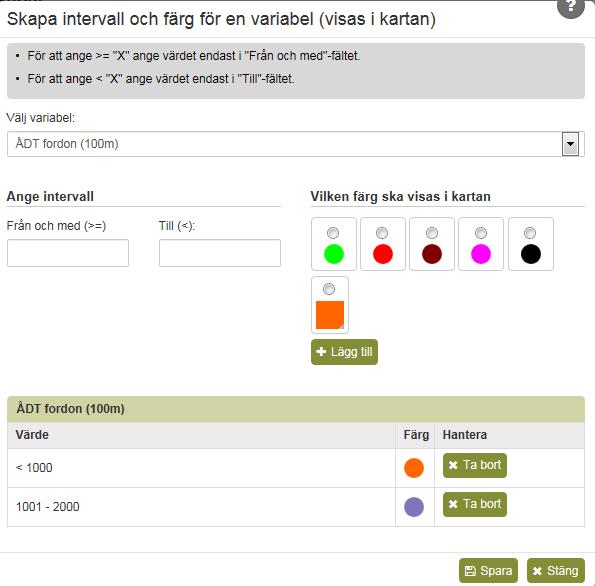
Task: Select the red color radio button
Action: [x=382, y=232]
